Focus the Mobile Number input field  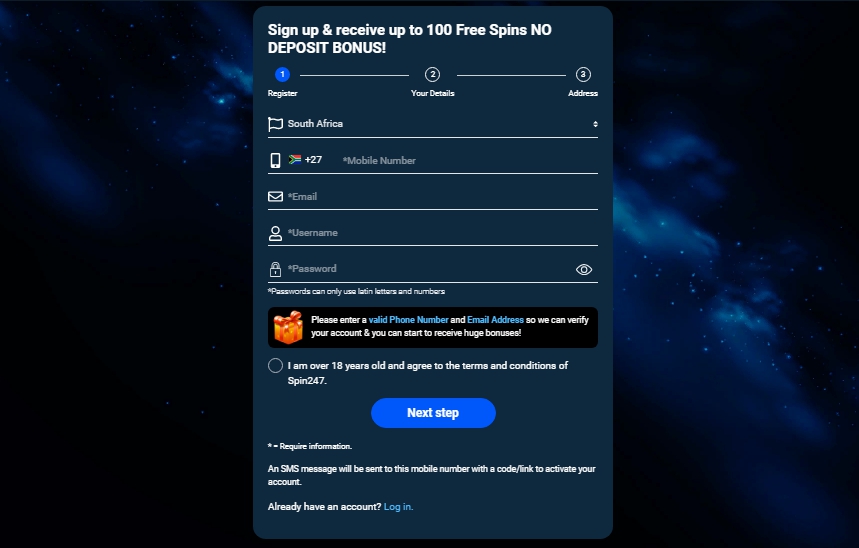point(469,161)
